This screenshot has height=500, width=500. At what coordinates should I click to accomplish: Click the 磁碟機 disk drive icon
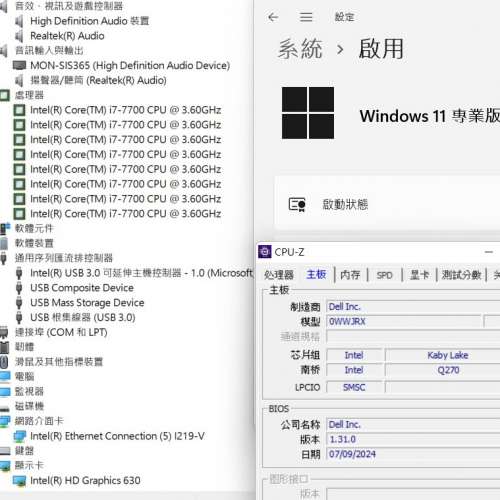point(4,407)
